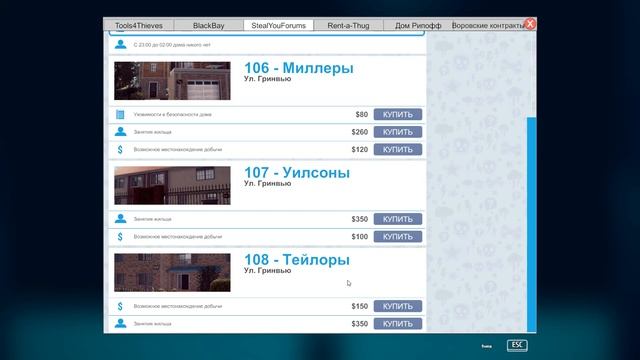
Task: Click the $260 price for Миллеры
Action: click(x=360, y=132)
